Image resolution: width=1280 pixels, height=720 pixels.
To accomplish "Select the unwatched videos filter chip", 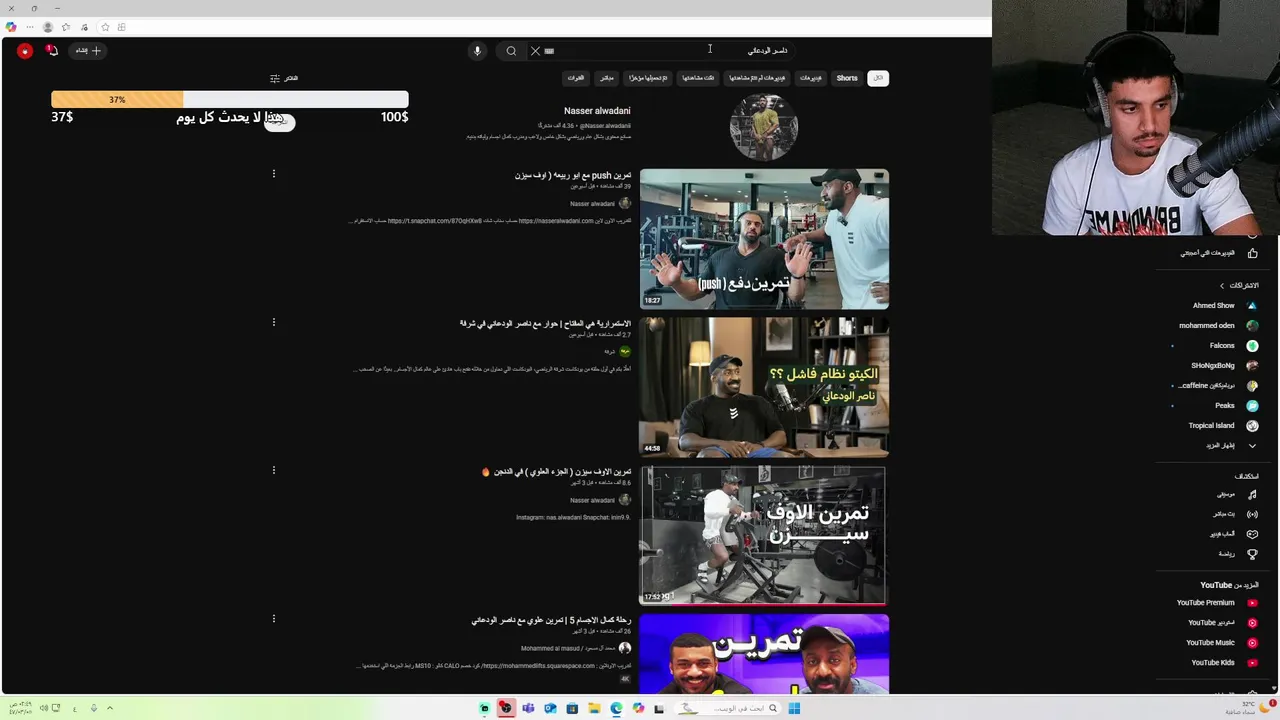I will 757,78.
